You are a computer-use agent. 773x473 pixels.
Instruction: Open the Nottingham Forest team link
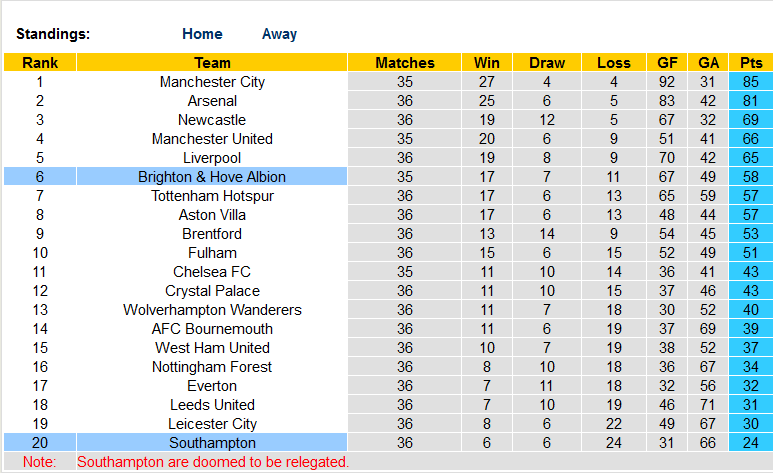212,367
